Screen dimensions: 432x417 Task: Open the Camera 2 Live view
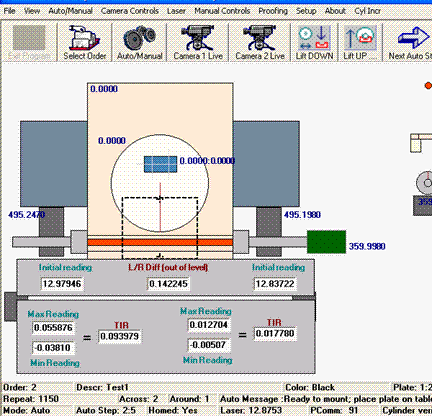tap(260, 42)
